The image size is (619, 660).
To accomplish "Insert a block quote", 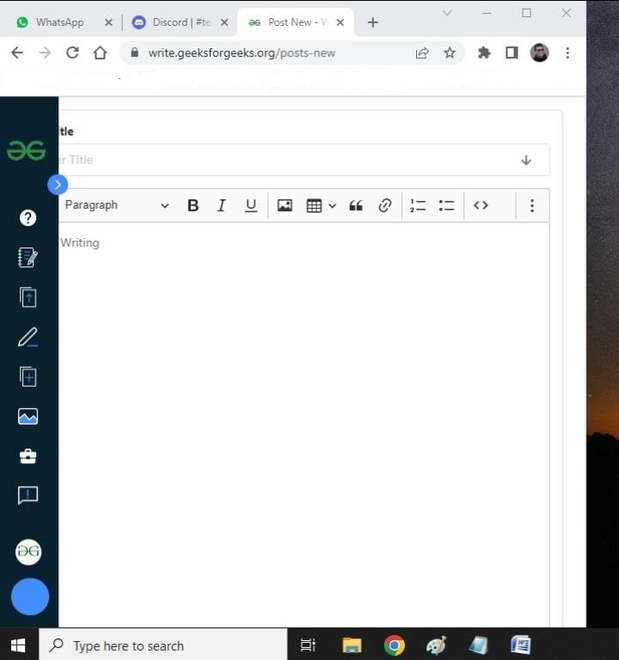I will pos(356,205).
